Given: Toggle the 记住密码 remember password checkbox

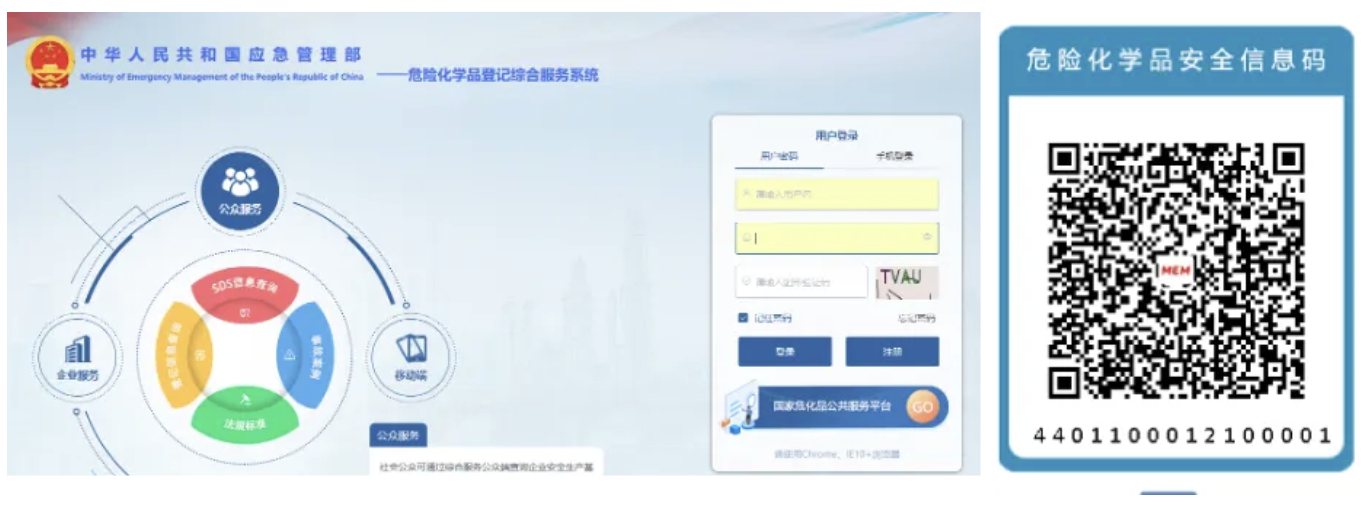Looking at the screenshot, I should (743, 318).
